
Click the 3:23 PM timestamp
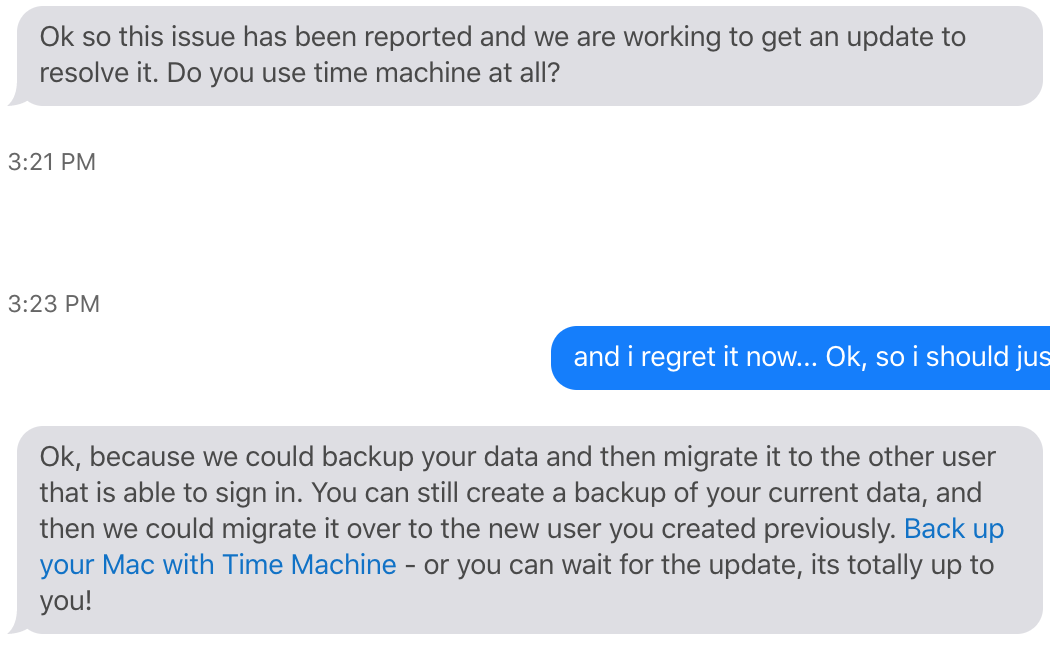click(x=54, y=304)
